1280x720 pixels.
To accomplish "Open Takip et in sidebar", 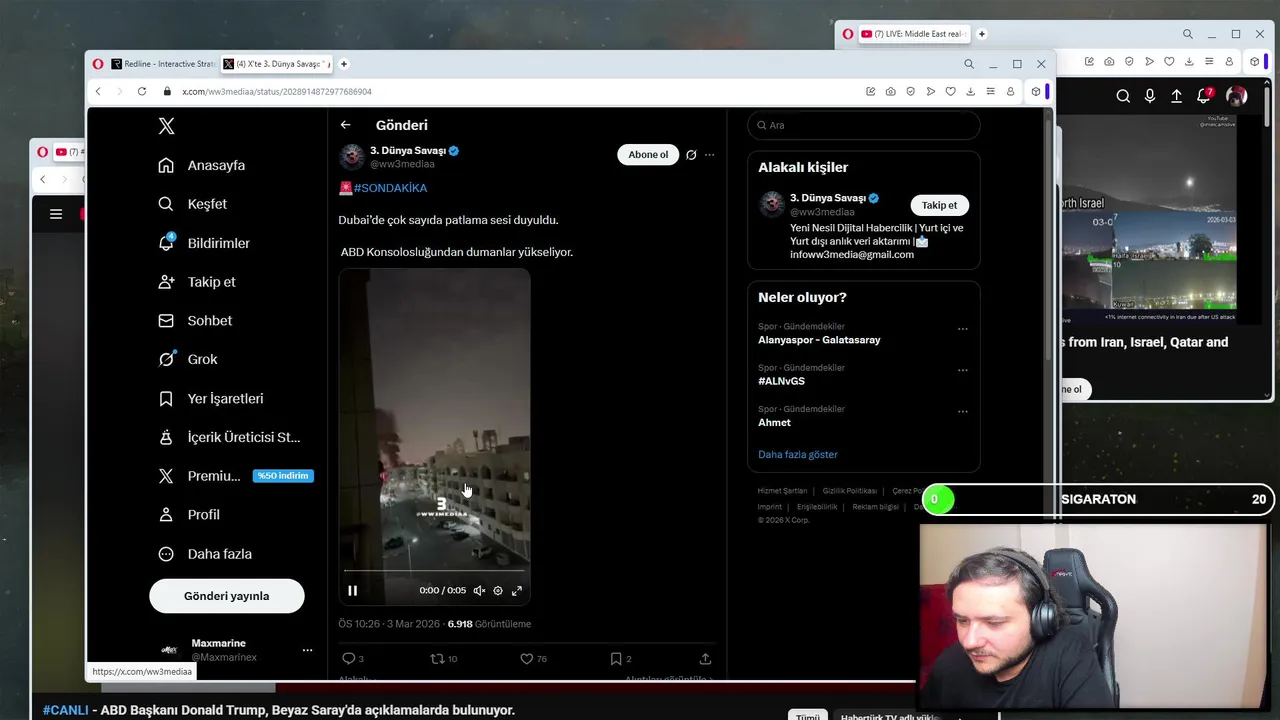I will click(197, 282).
